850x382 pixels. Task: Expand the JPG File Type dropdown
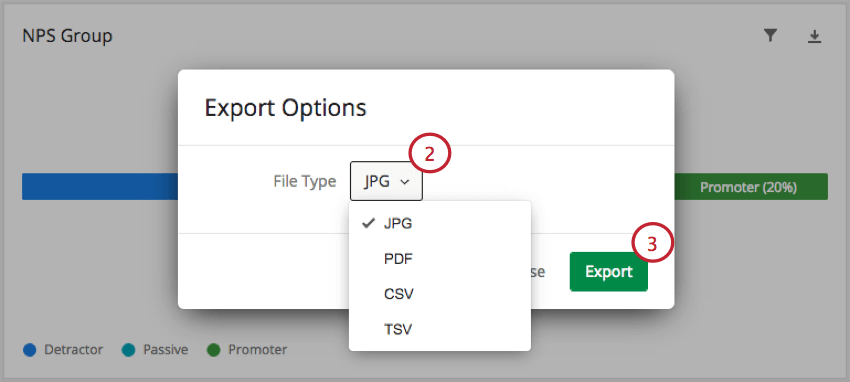[x=386, y=182]
